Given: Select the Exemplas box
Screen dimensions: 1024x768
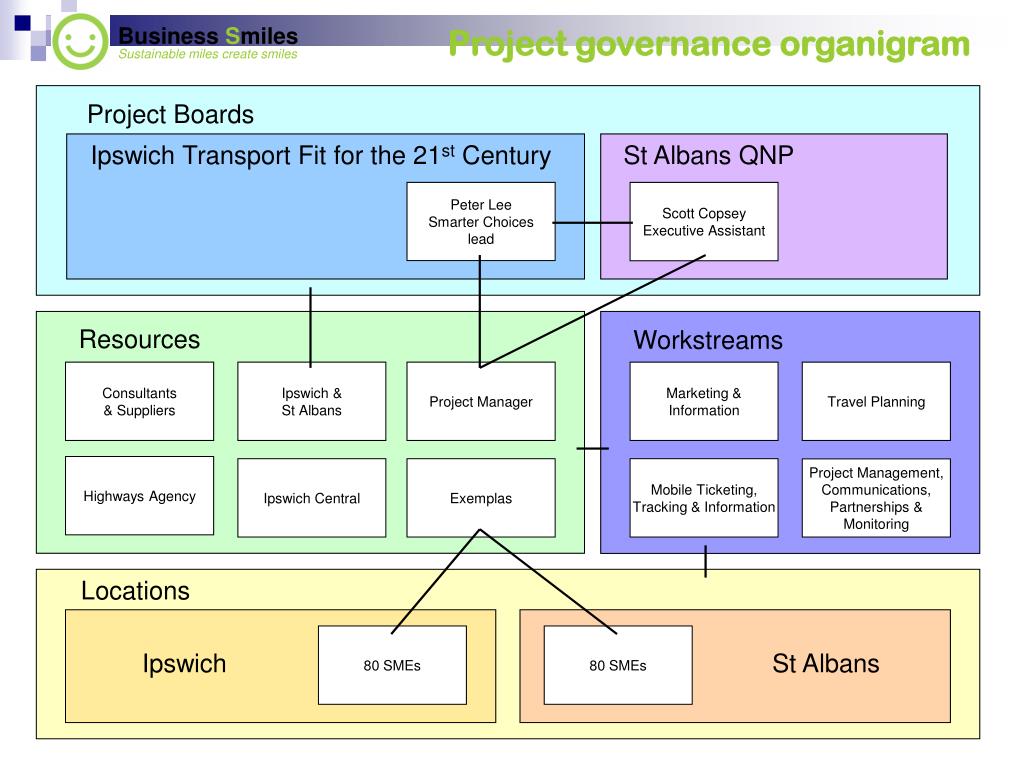Looking at the screenshot, I should click(x=481, y=498).
